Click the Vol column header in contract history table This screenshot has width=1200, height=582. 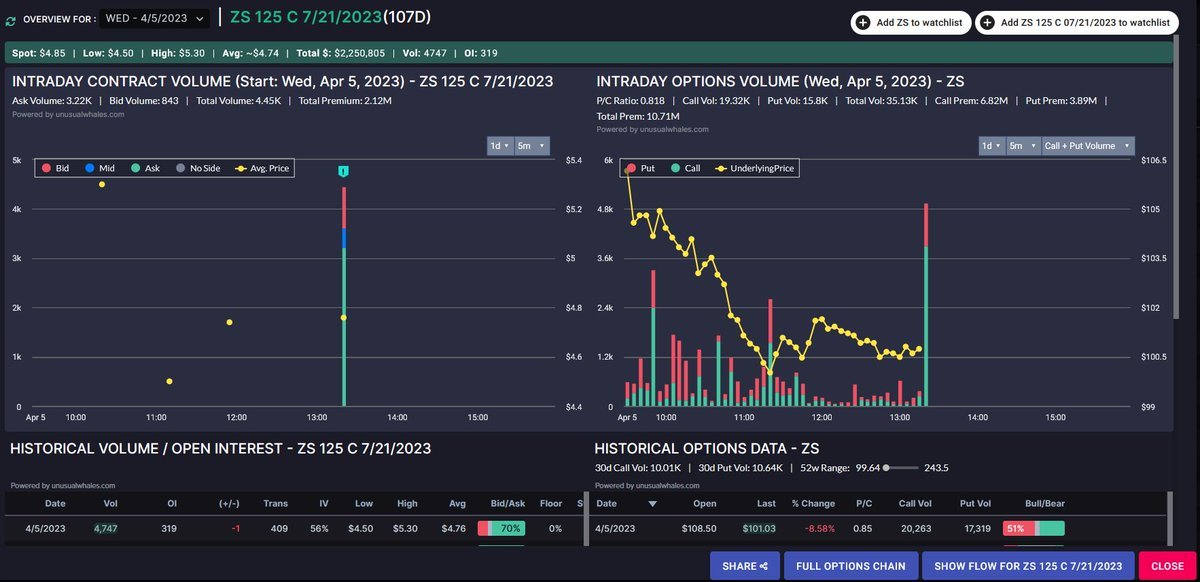pyautogui.click(x=111, y=503)
